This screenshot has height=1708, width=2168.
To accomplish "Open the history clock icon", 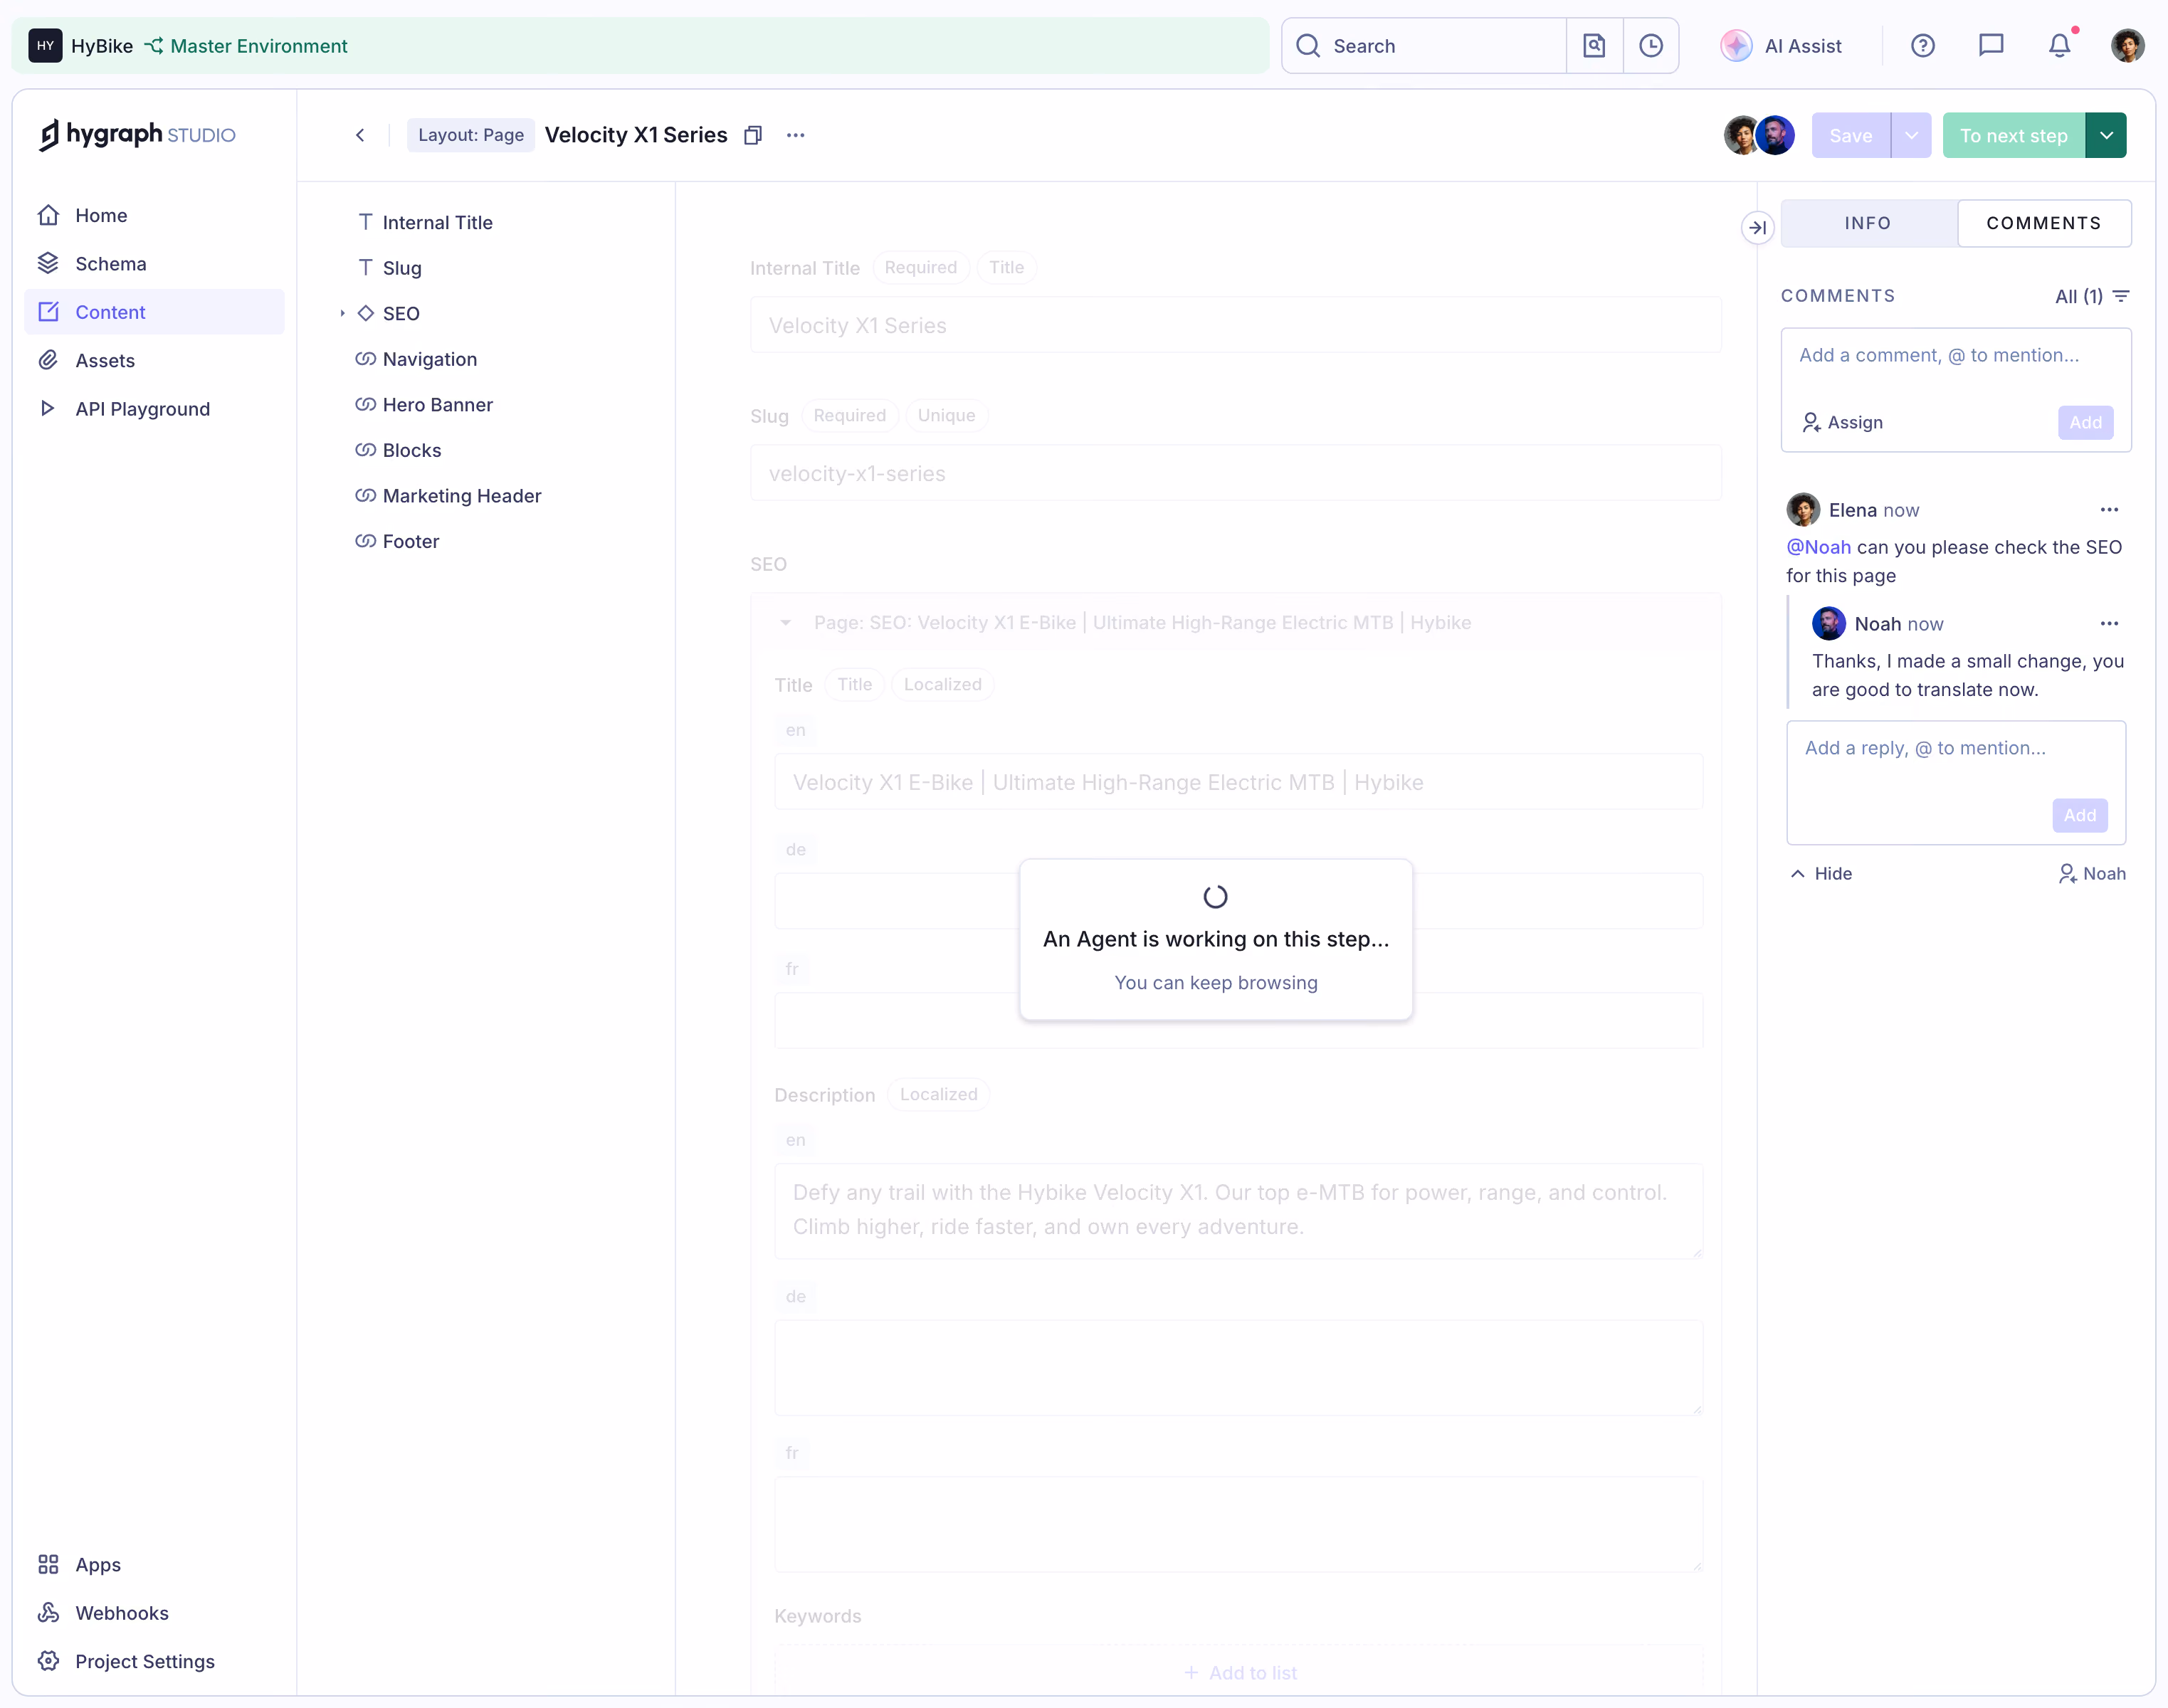I will (x=1651, y=46).
